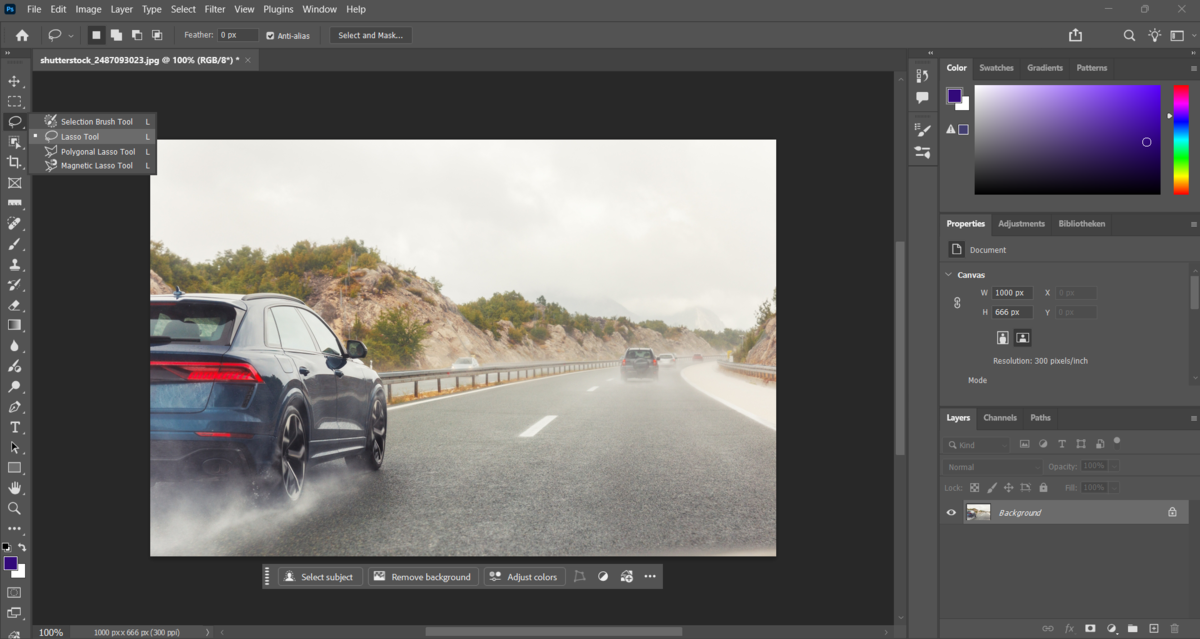The image size is (1200, 639).
Task: Select the Rectangular Marquee tool
Action: coord(14,101)
